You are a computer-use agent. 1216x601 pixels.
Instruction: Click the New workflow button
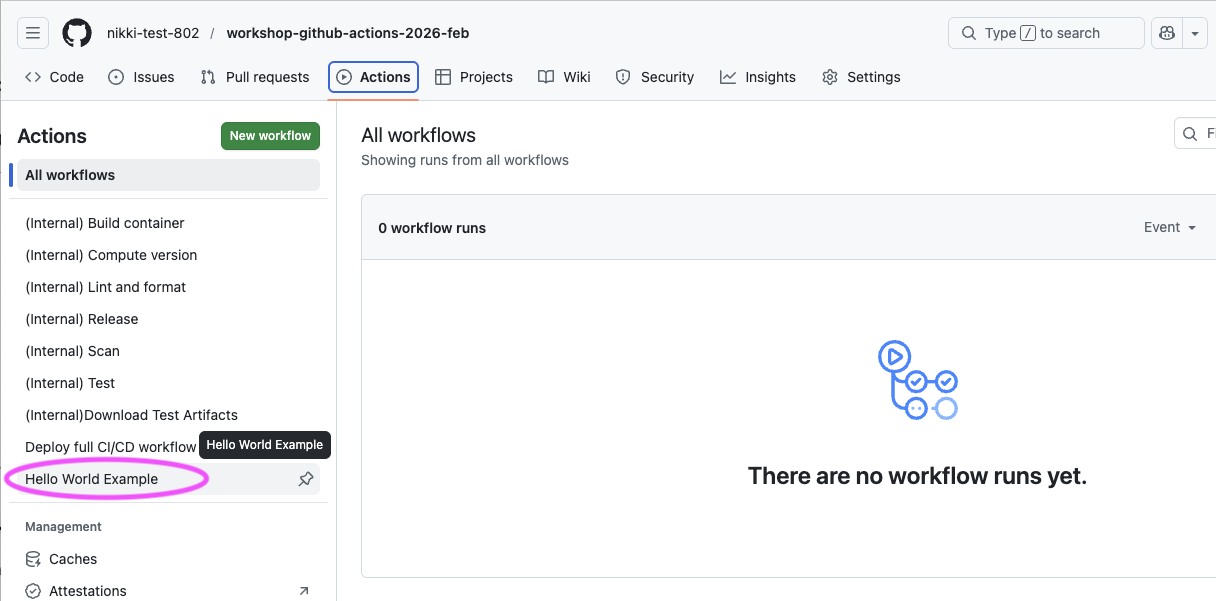[x=270, y=135]
